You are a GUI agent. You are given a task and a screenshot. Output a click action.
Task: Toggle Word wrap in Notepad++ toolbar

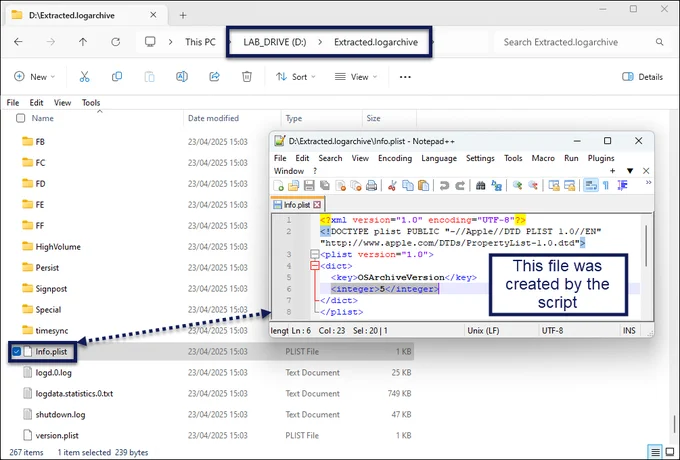pyautogui.click(x=591, y=186)
